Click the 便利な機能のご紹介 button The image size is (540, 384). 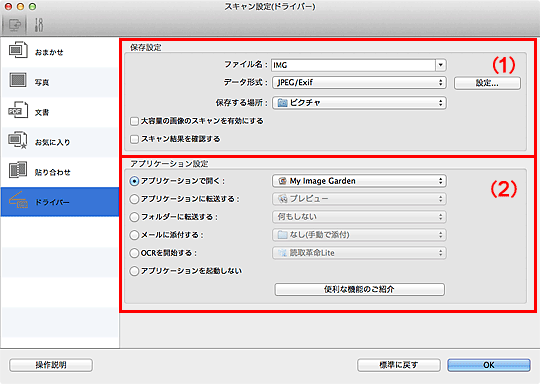pyautogui.click(x=359, y=289)
